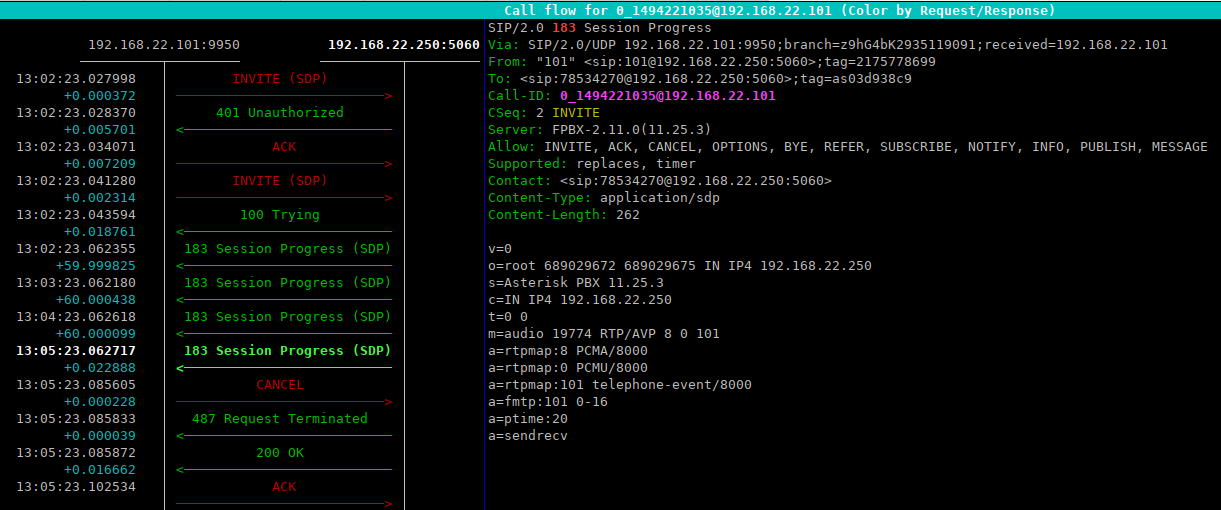
Task: Select 183 Session Progress at 13:02:23.062355
Action: coord(287,249)
